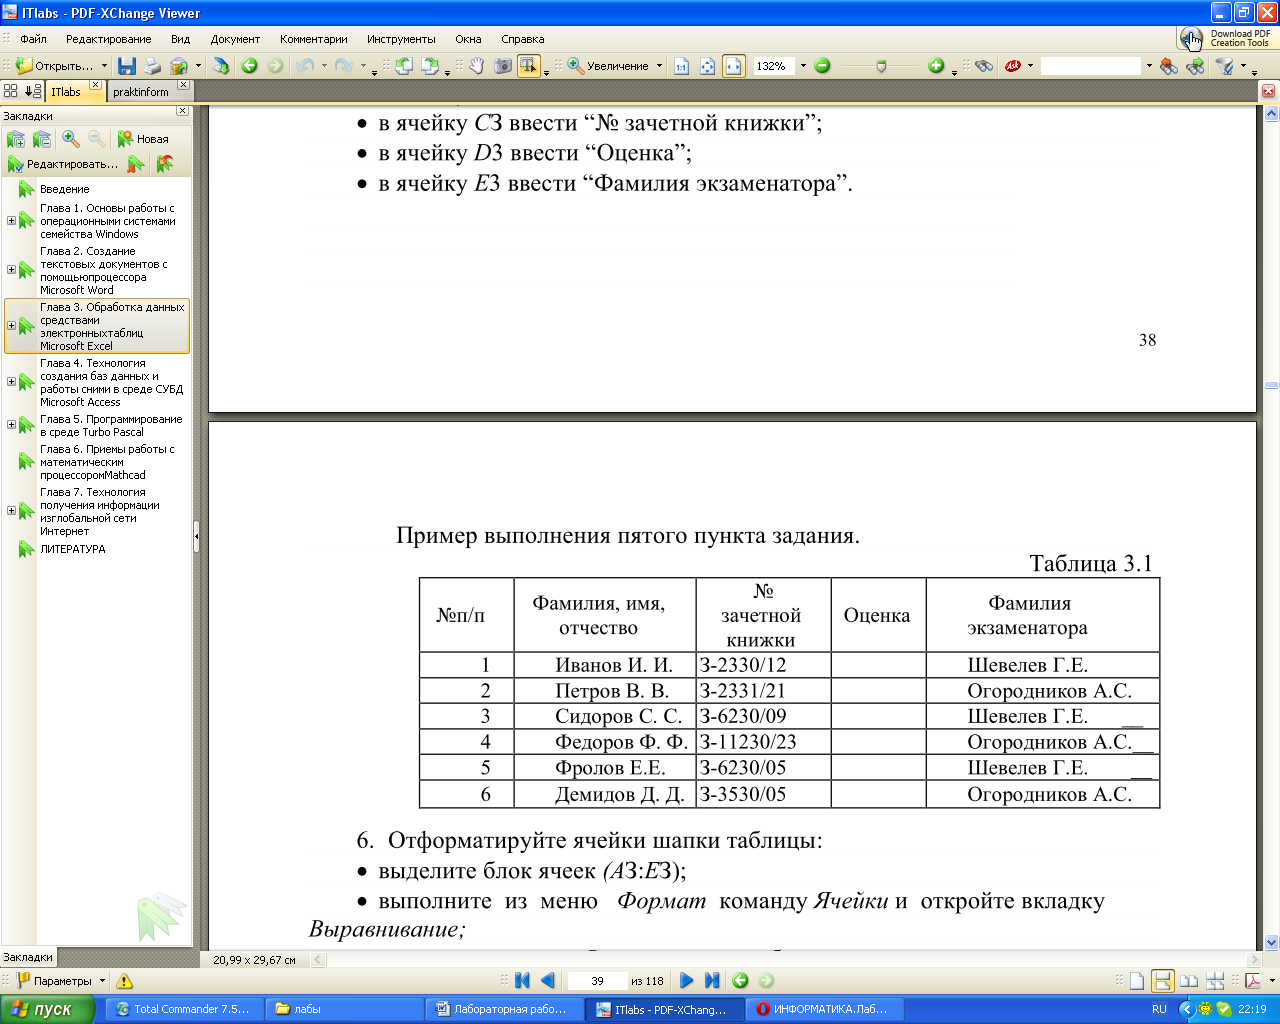This screenshot has width=1280, height=1024.
Task: Select continuous page layout icon
Action: click(x=1162, y=981)
